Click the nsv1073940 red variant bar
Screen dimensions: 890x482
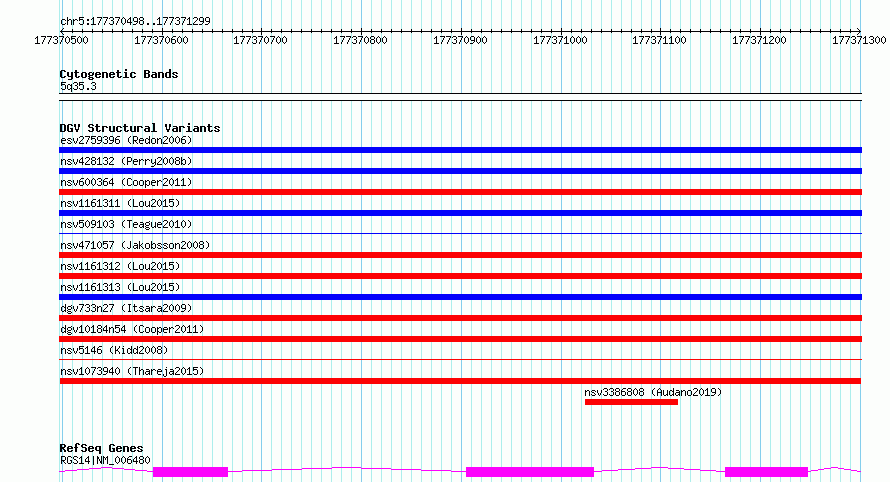(x=460, y=381)
